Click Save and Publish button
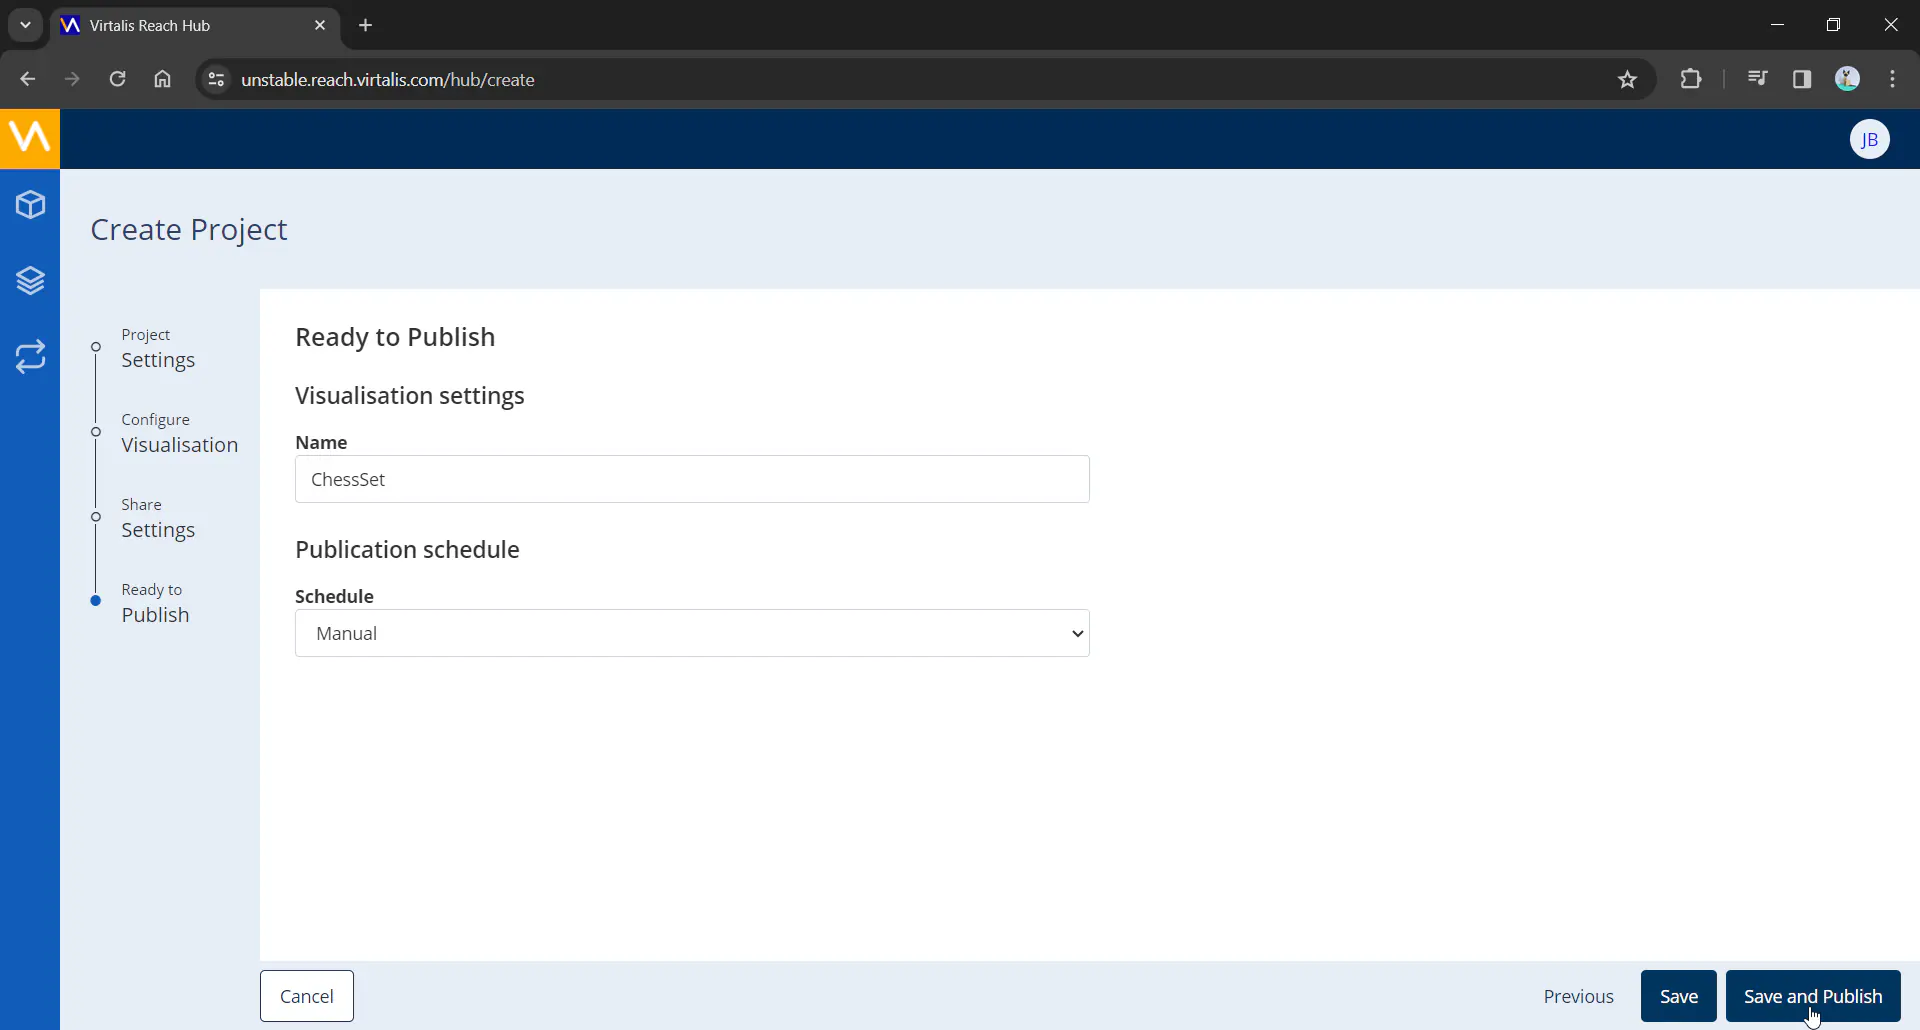Image resolution: width=1920 pixels, height=1030 pixels. pos(1813,996)
